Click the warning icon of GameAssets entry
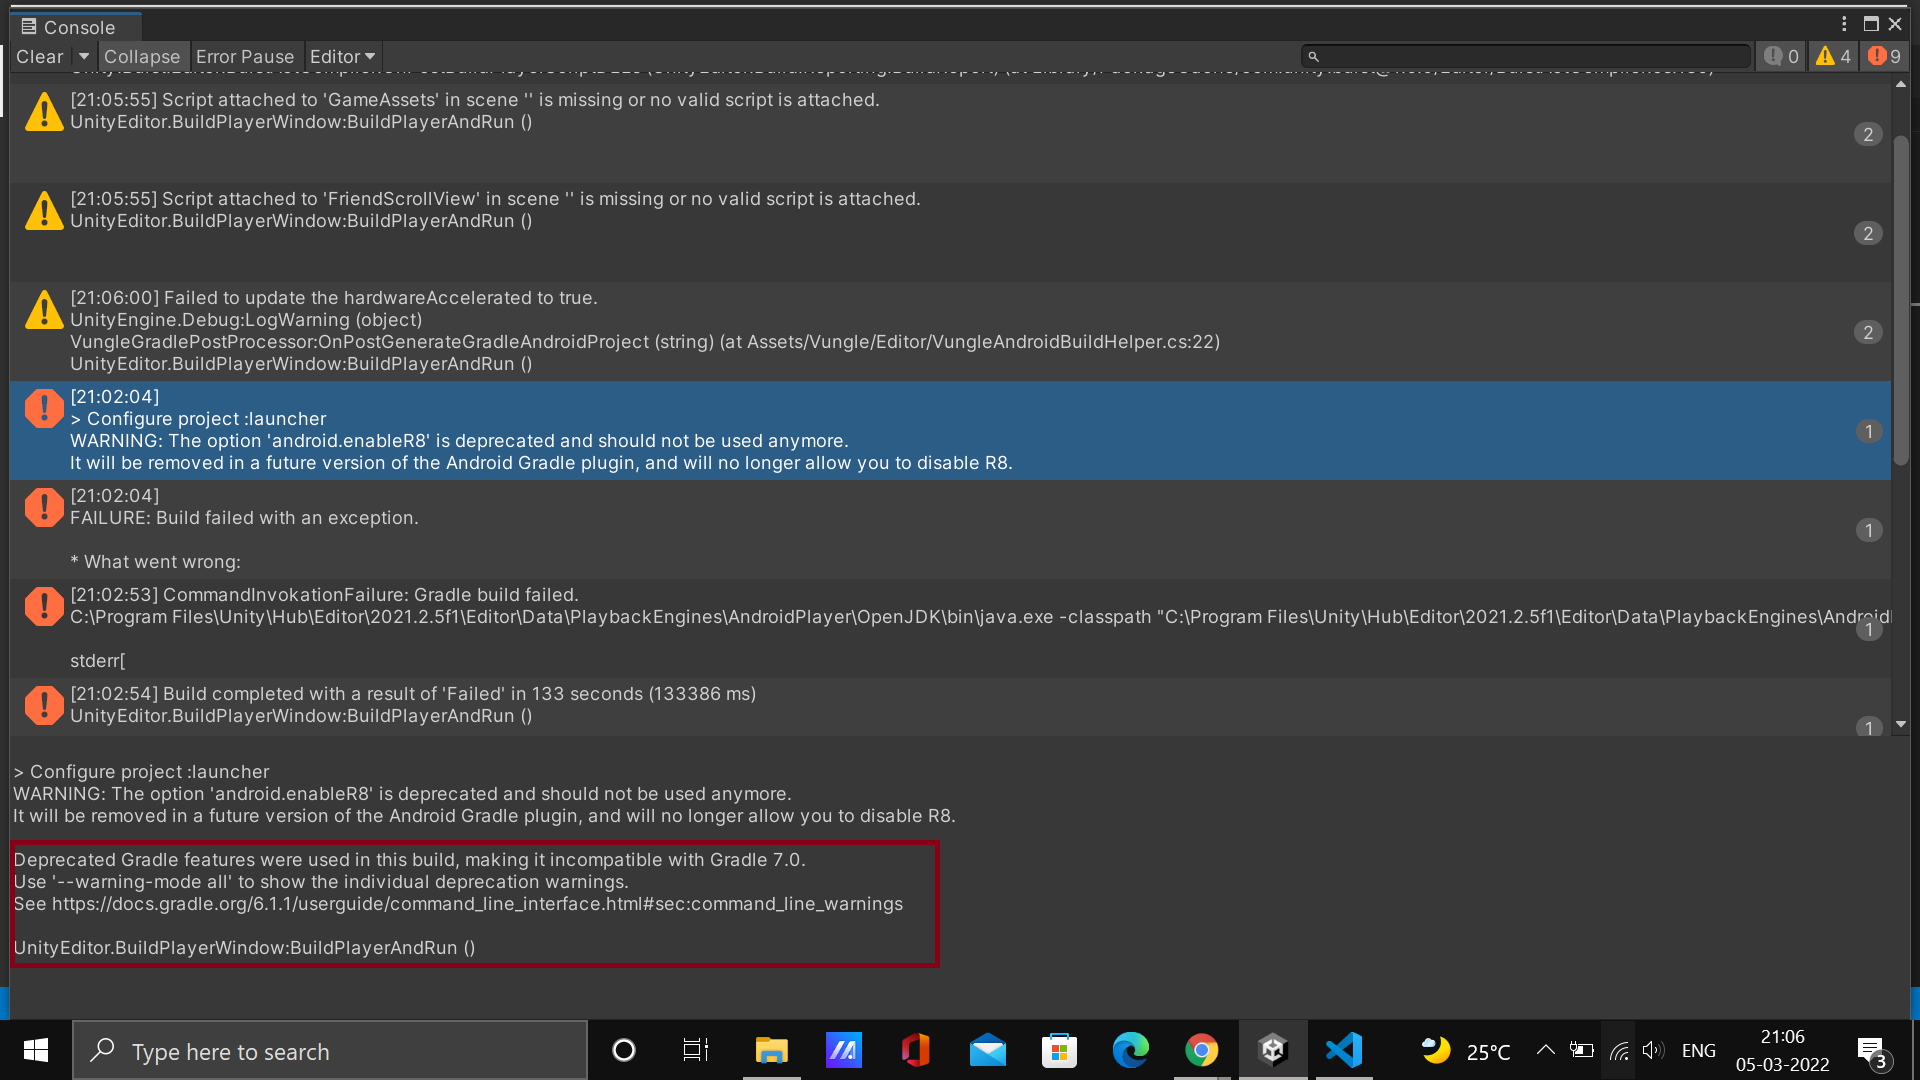The height and width of the screenshot is (1080, 1920). pos(44,111)
